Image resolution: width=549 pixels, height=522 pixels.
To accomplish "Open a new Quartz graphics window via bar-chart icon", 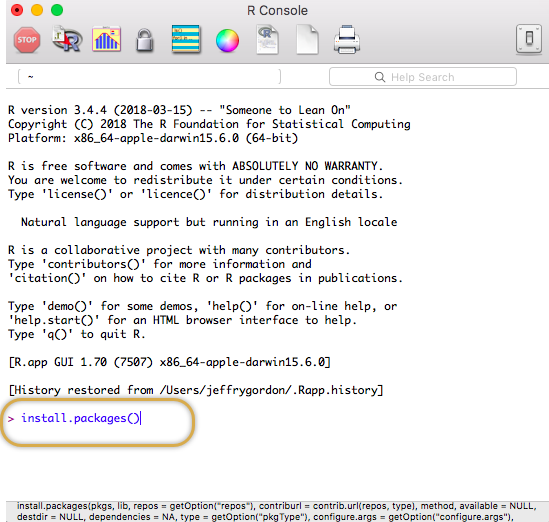I will pos(106,39).
